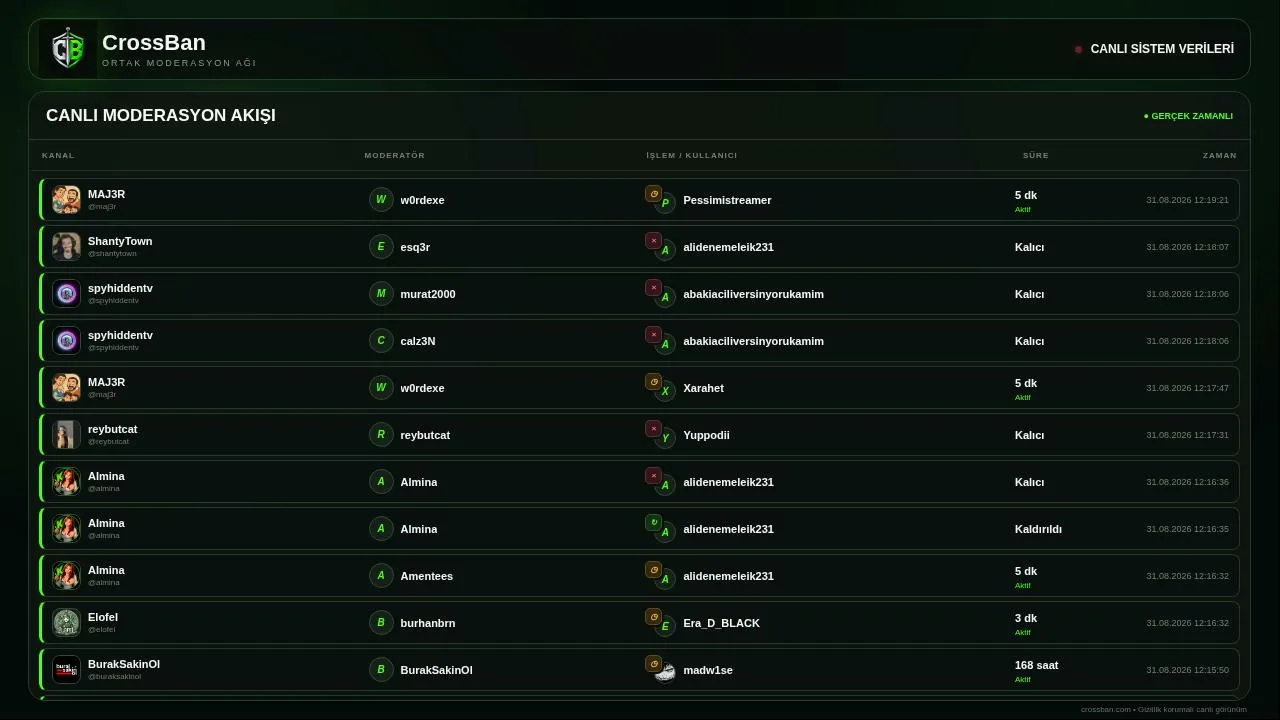Open user Era_D_BLACK in the feed

[x=721, y=623]
